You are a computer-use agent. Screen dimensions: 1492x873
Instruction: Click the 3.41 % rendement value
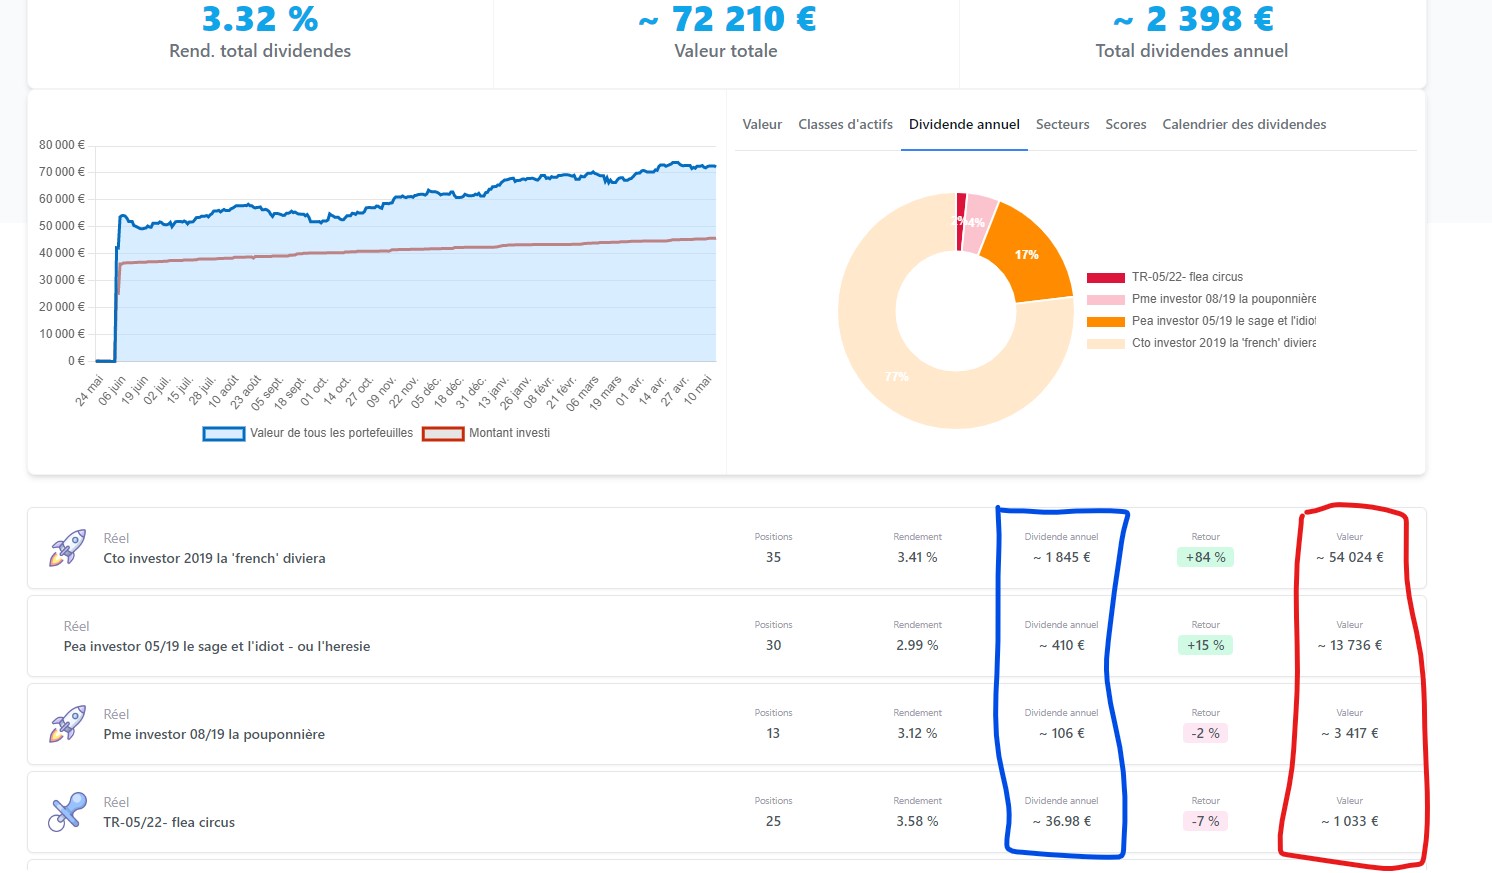tap(917, 557)
